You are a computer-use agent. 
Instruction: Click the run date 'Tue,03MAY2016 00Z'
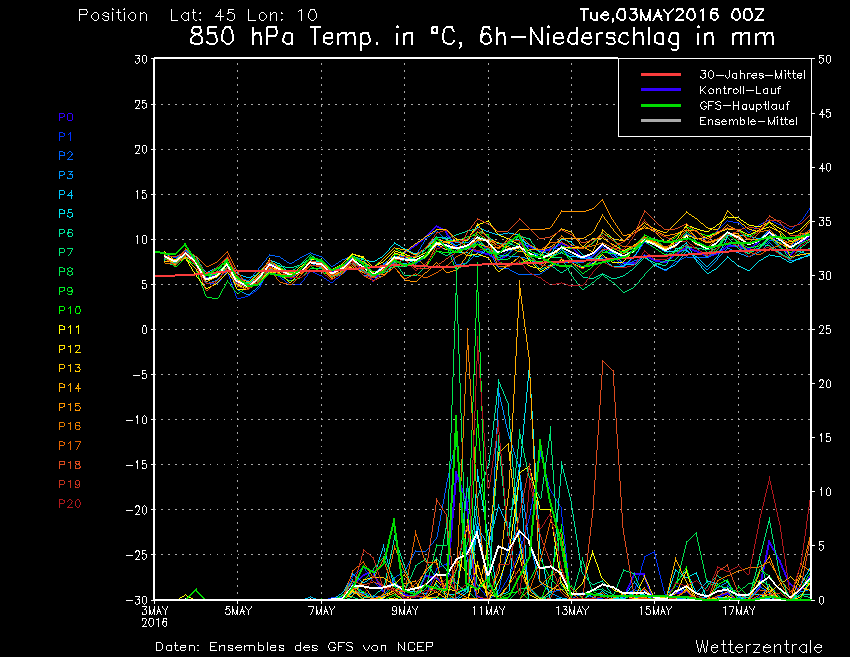pyautogui.click(x=672, y=15)
